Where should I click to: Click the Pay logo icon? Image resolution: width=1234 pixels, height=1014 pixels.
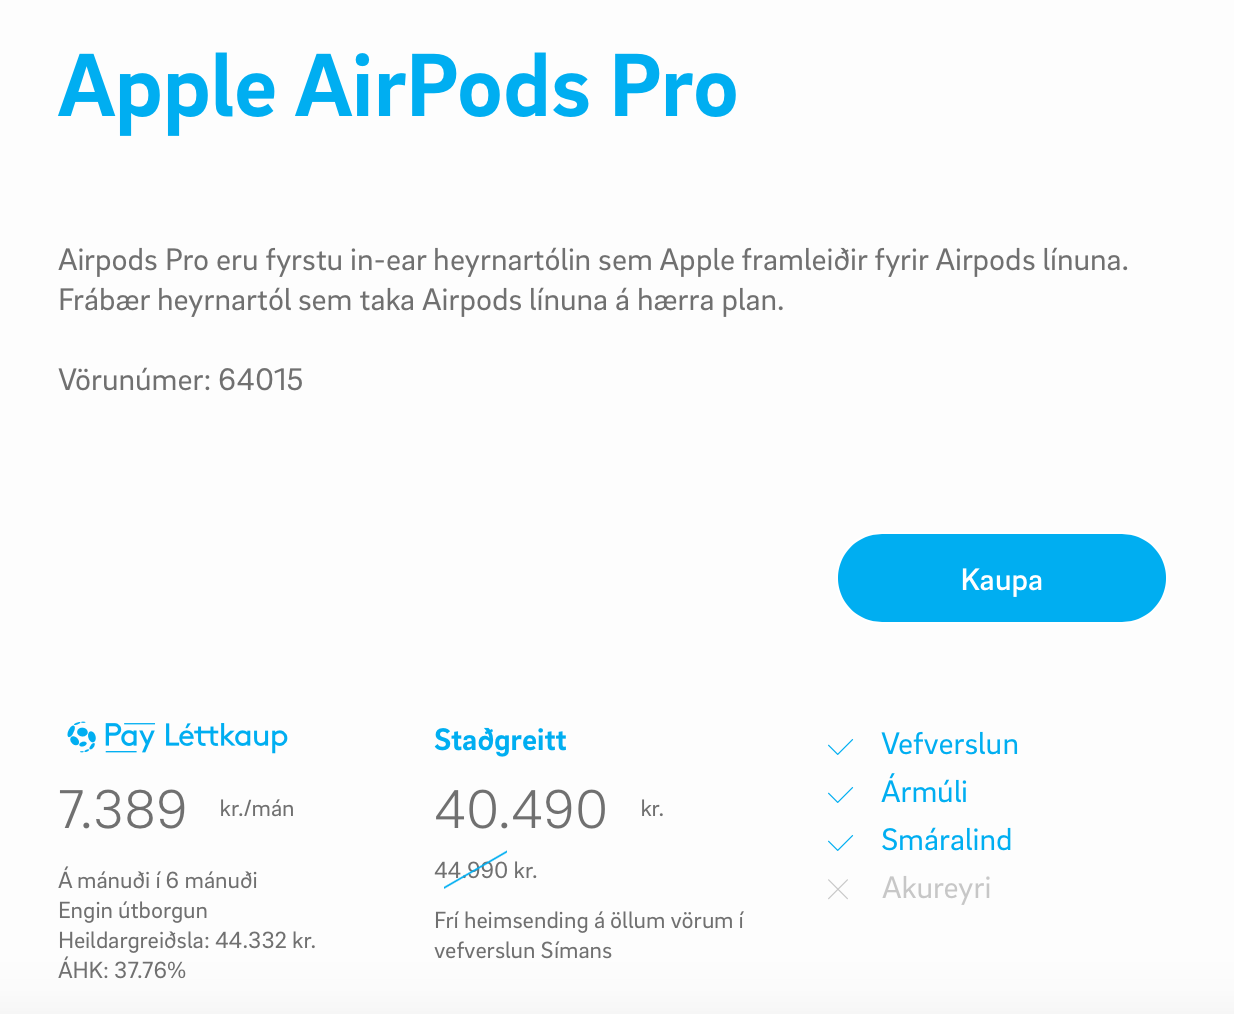82,737
